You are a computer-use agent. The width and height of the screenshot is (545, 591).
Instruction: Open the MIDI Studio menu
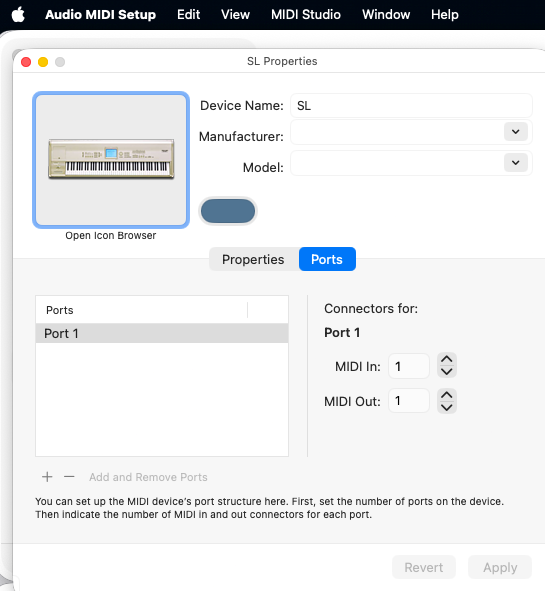[306, 15]
